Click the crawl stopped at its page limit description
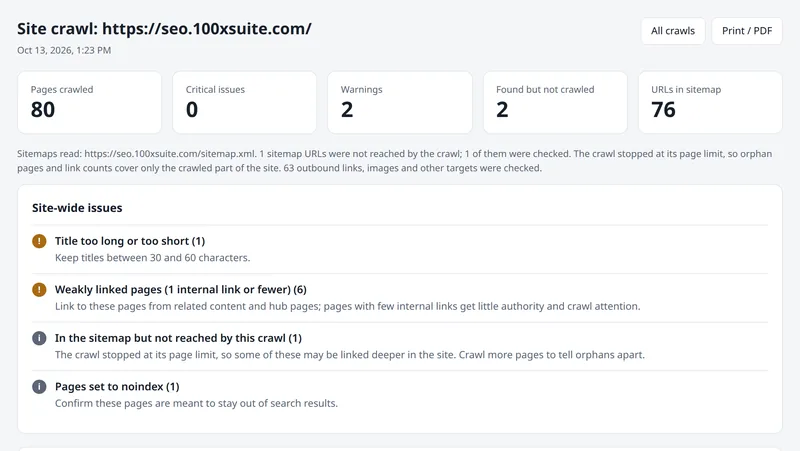Image resolution: width=800 pixels, height=451 pixels. 349,355
